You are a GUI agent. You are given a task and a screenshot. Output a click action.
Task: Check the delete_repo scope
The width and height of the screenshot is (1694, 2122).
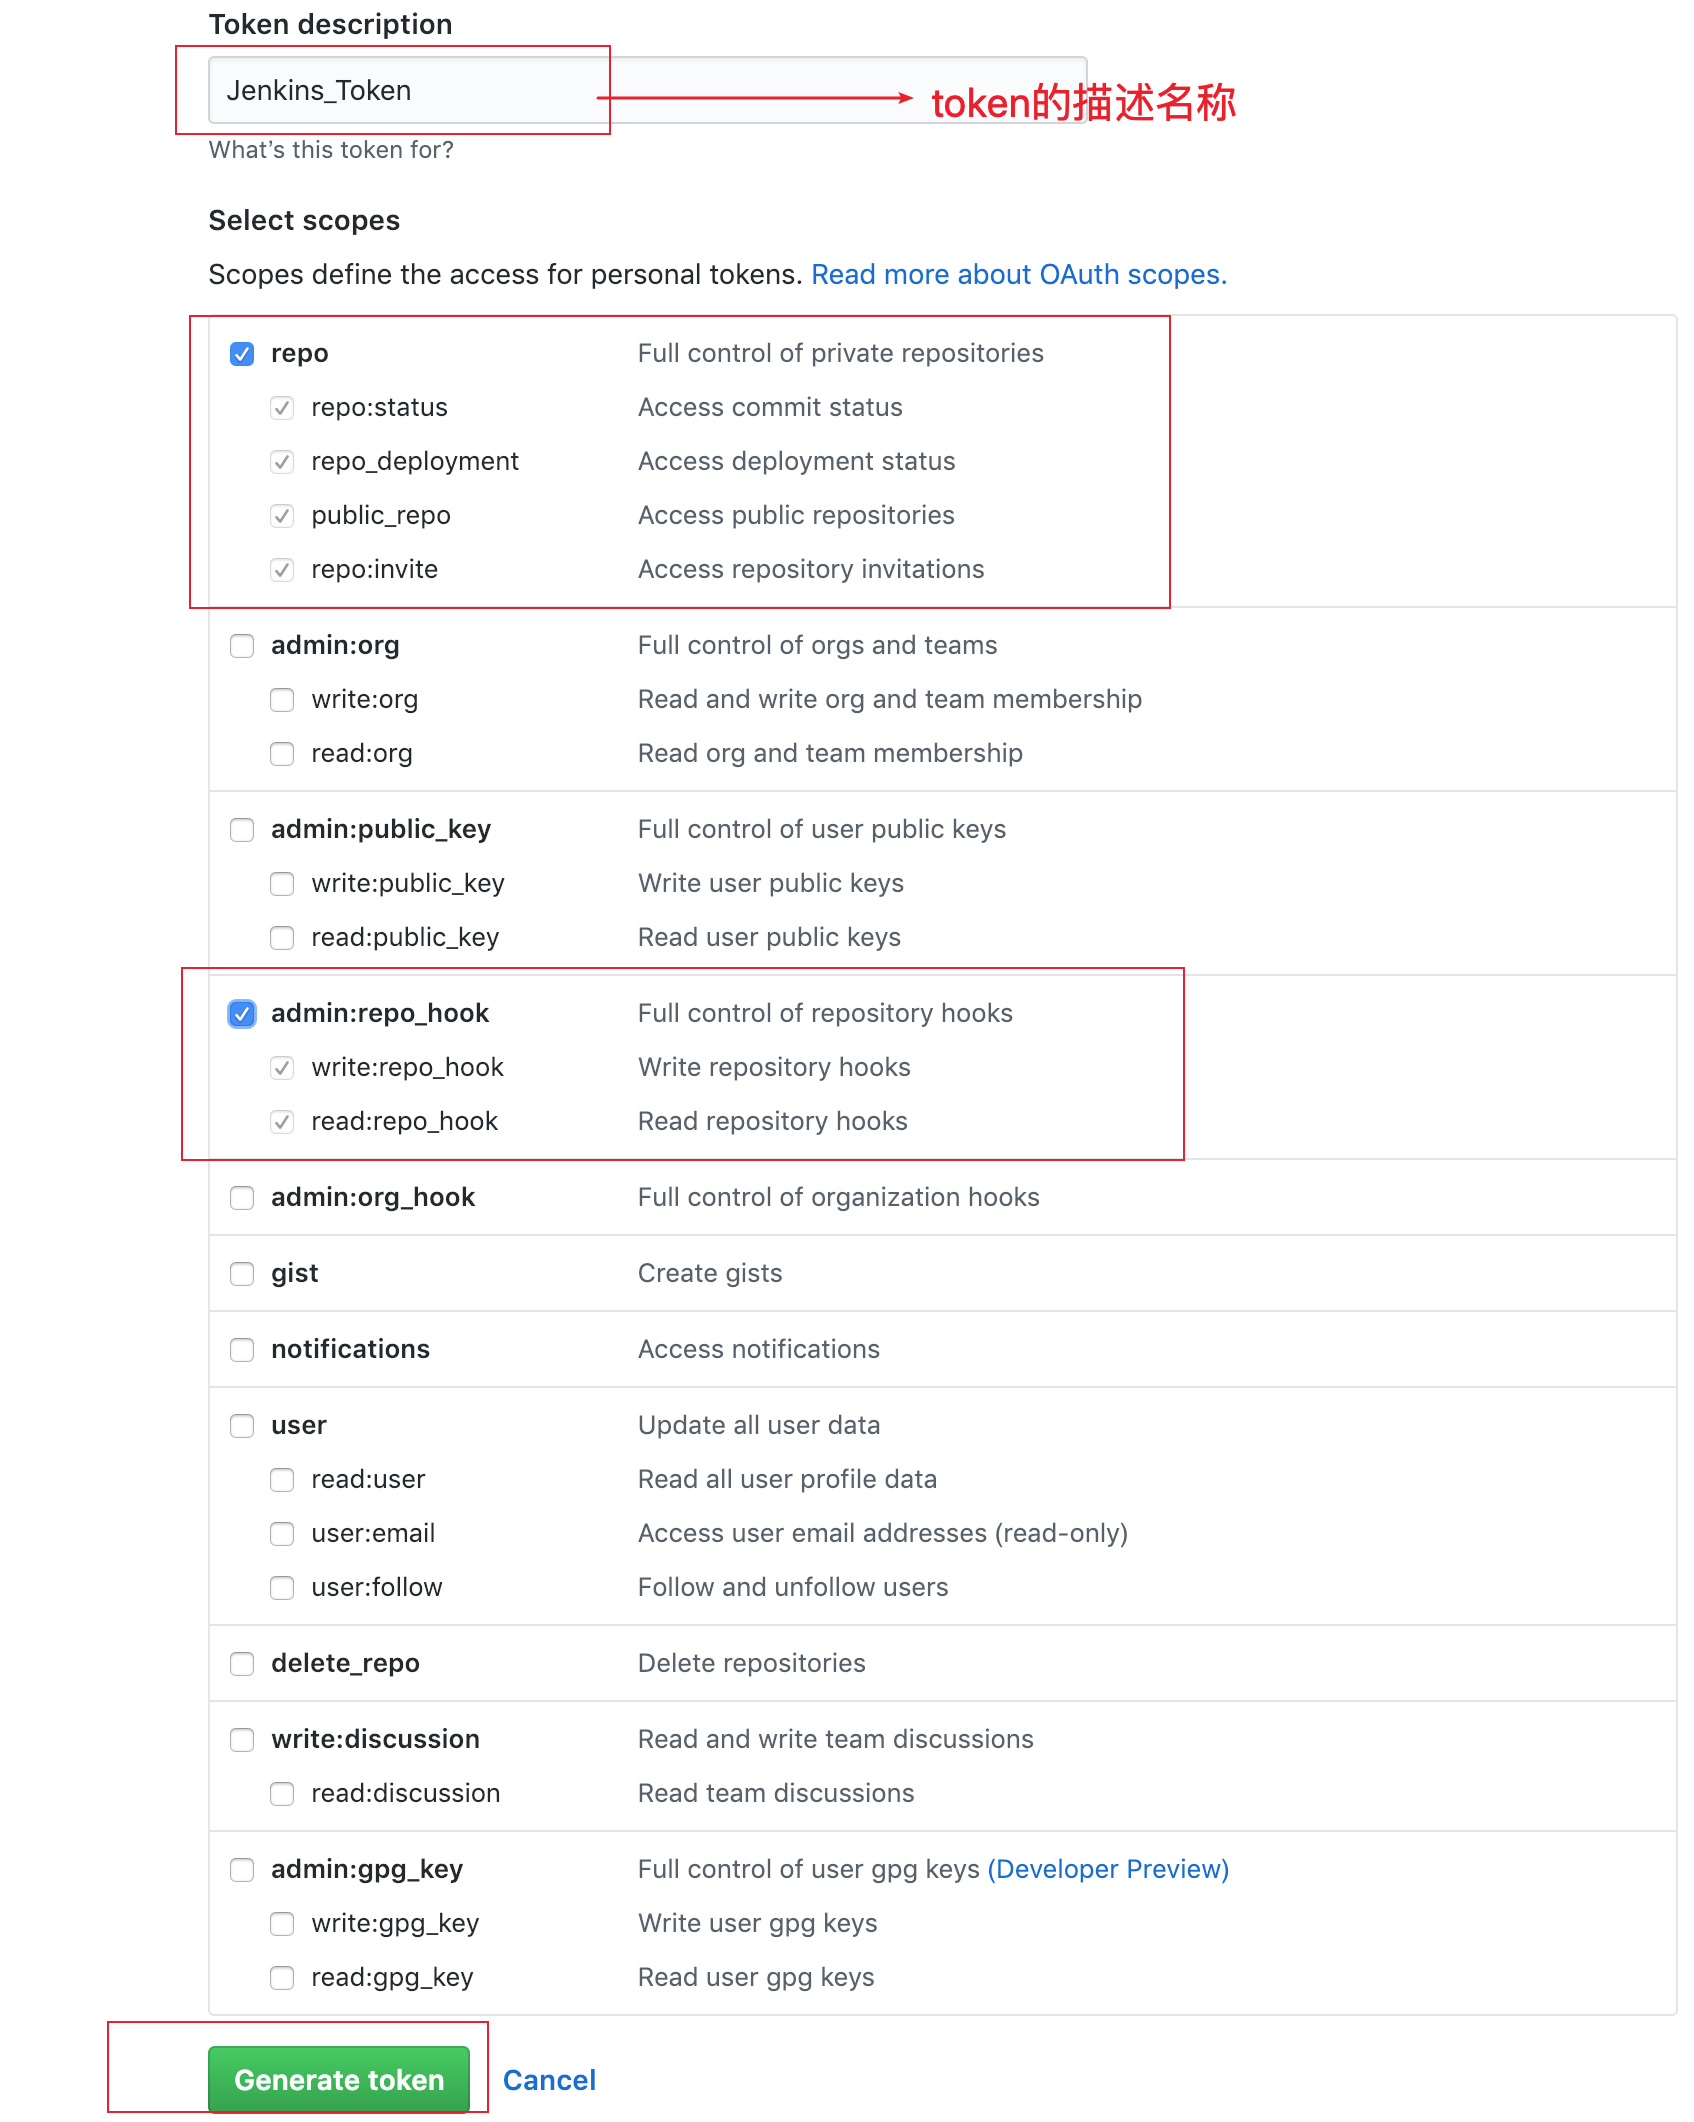coord(242,1664)
